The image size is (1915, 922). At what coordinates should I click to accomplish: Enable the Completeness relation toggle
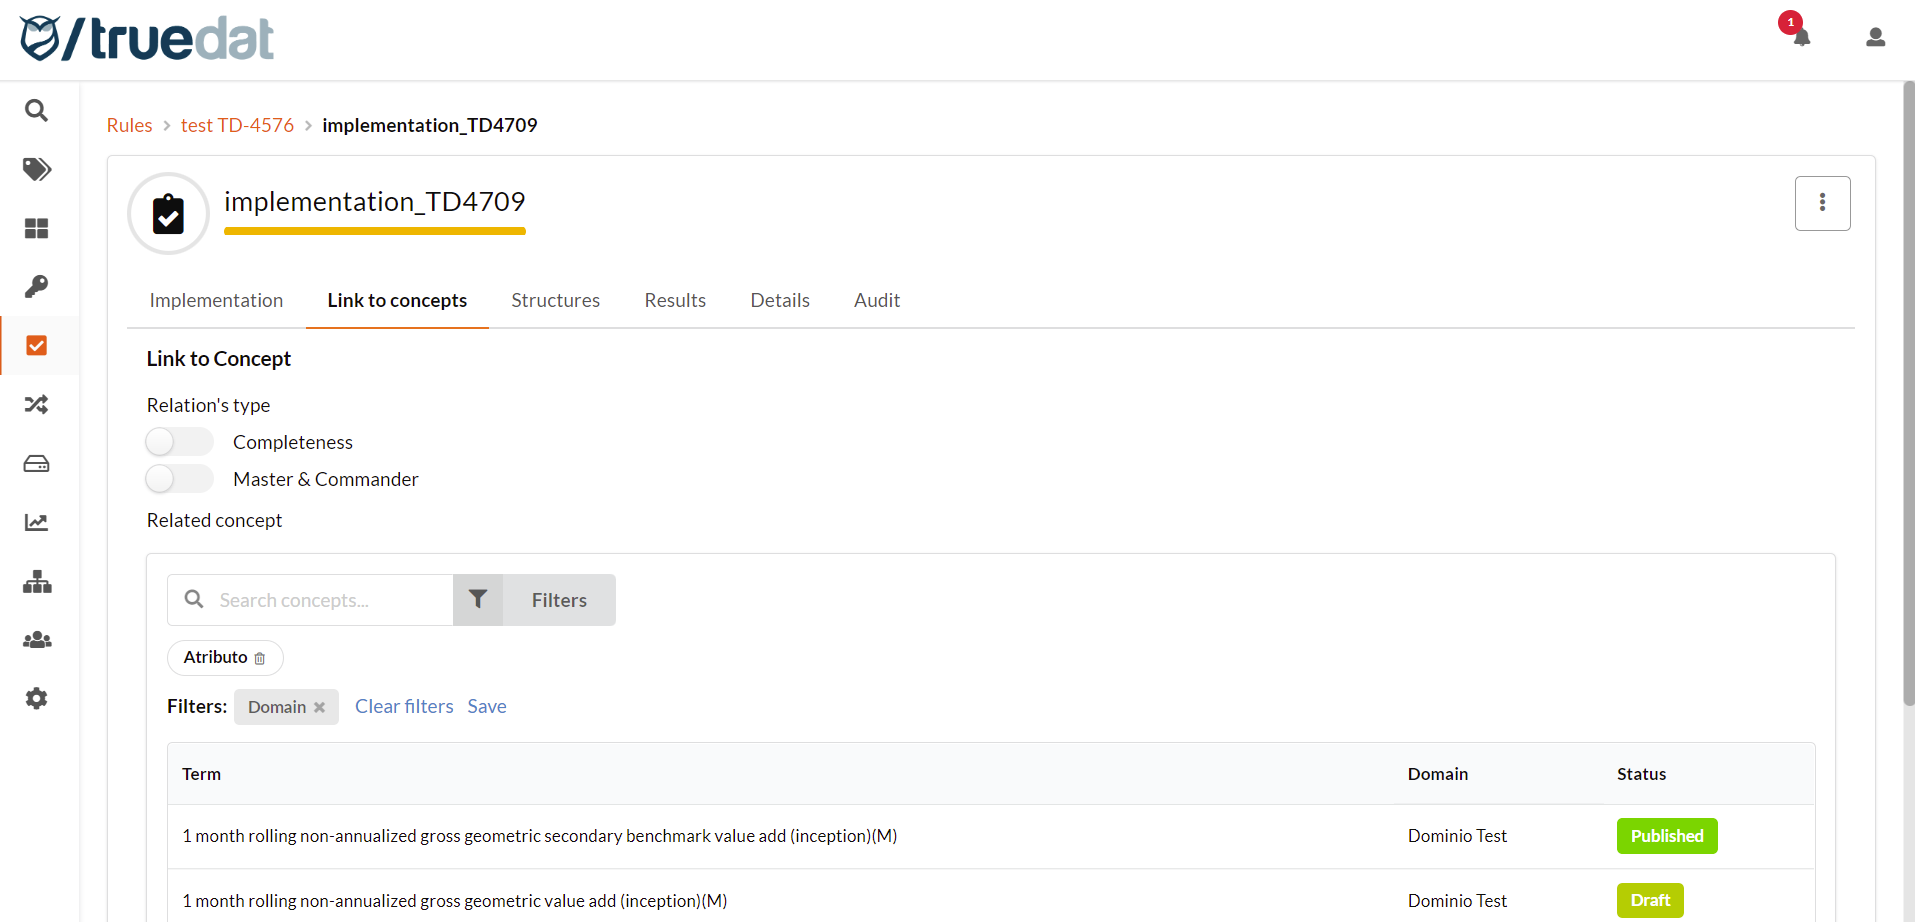[x=180, y=442]
